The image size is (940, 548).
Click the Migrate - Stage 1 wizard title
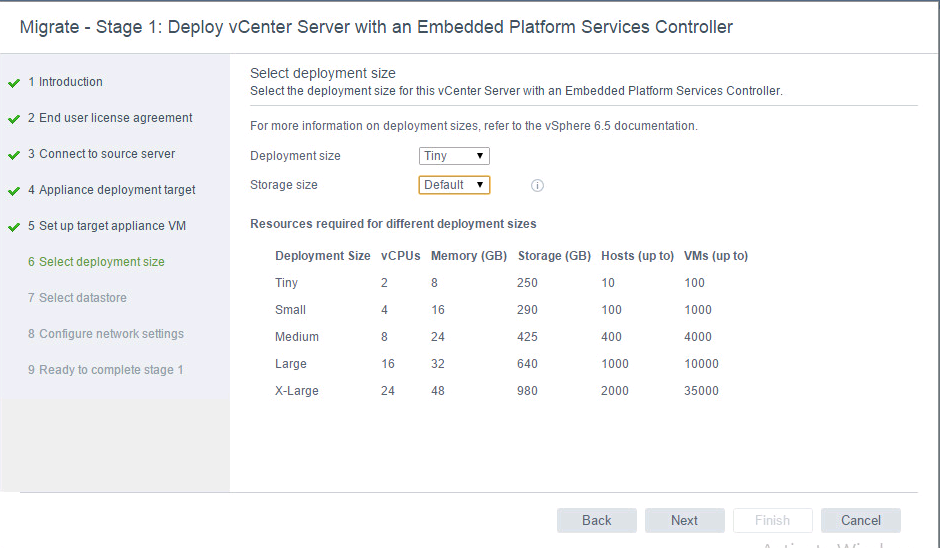coord(376,27)
